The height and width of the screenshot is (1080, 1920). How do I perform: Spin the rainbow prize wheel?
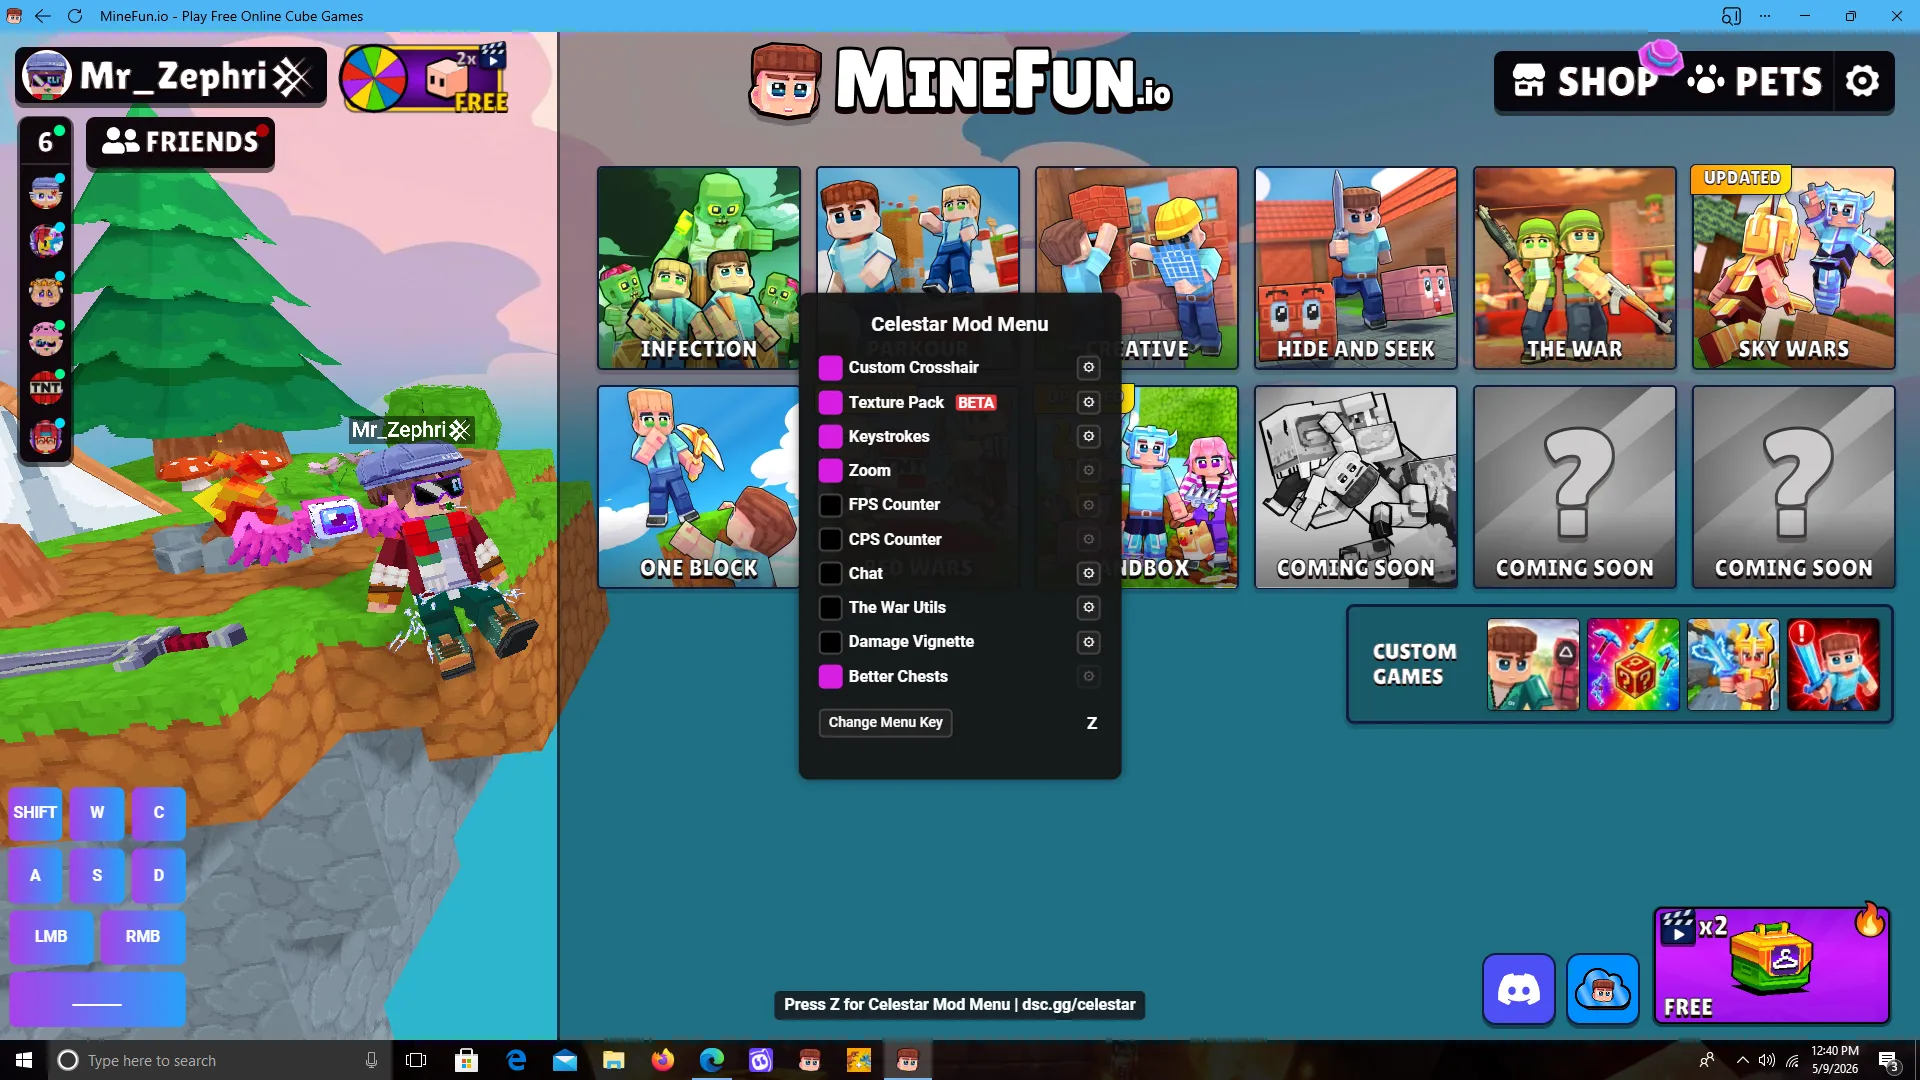[373, 78]
